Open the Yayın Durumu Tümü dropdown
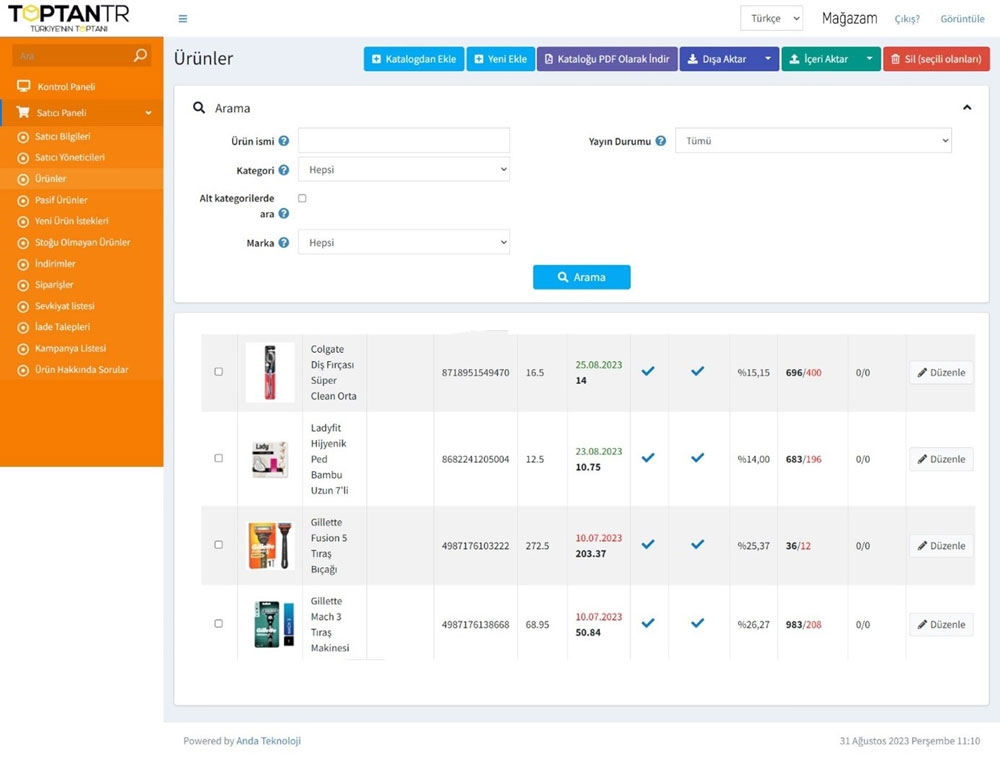 point(813,141)
